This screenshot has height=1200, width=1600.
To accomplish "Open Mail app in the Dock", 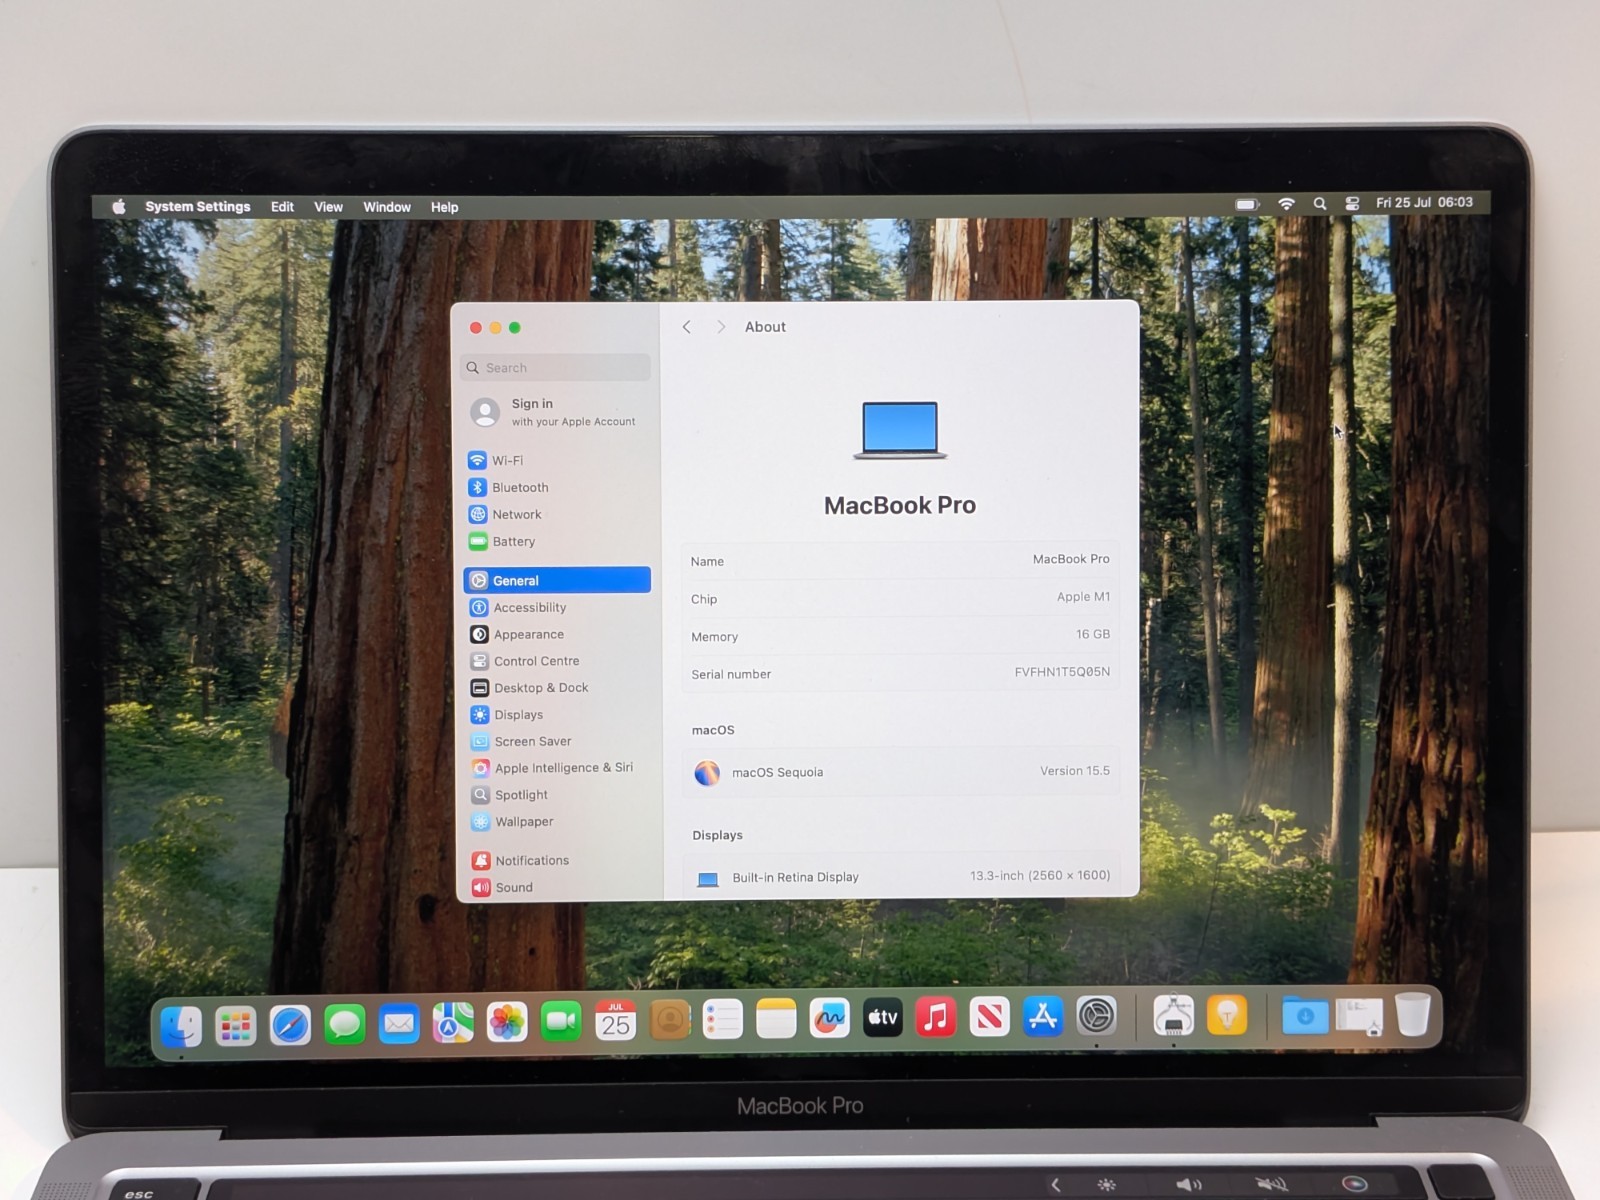I will tap(399, 1024).
